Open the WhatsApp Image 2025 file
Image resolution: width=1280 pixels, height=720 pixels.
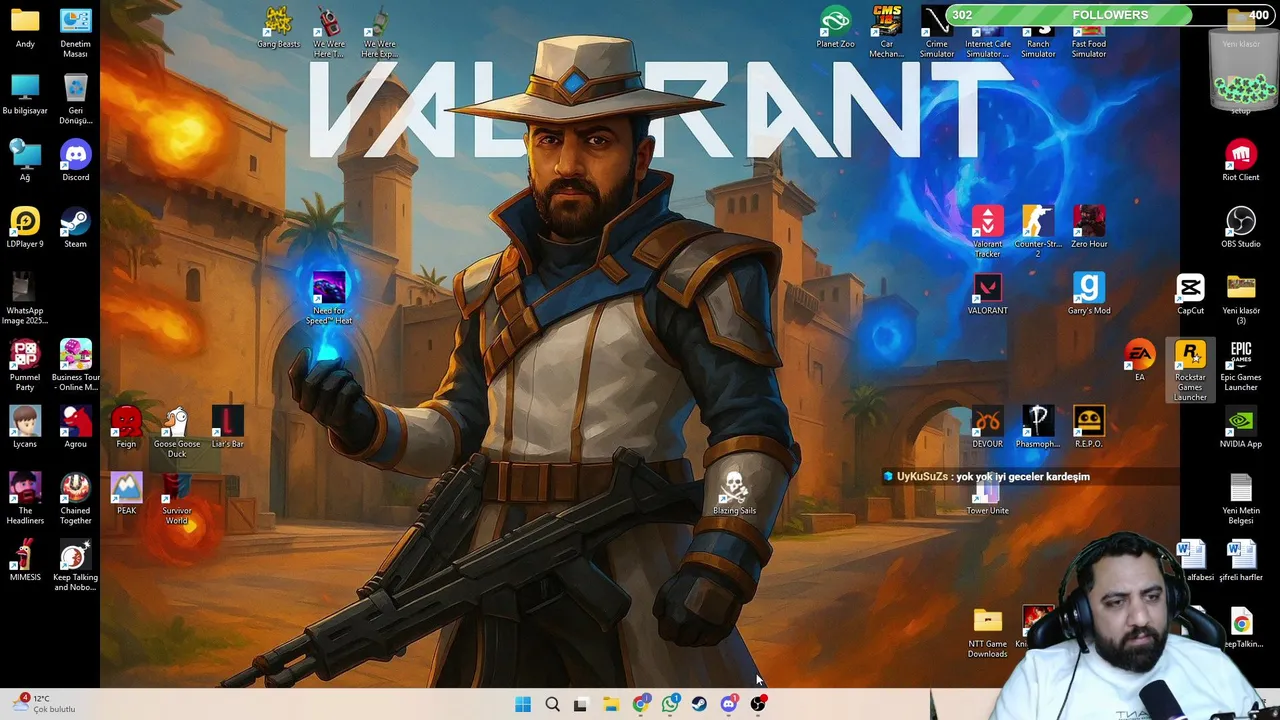pos(25,299)
